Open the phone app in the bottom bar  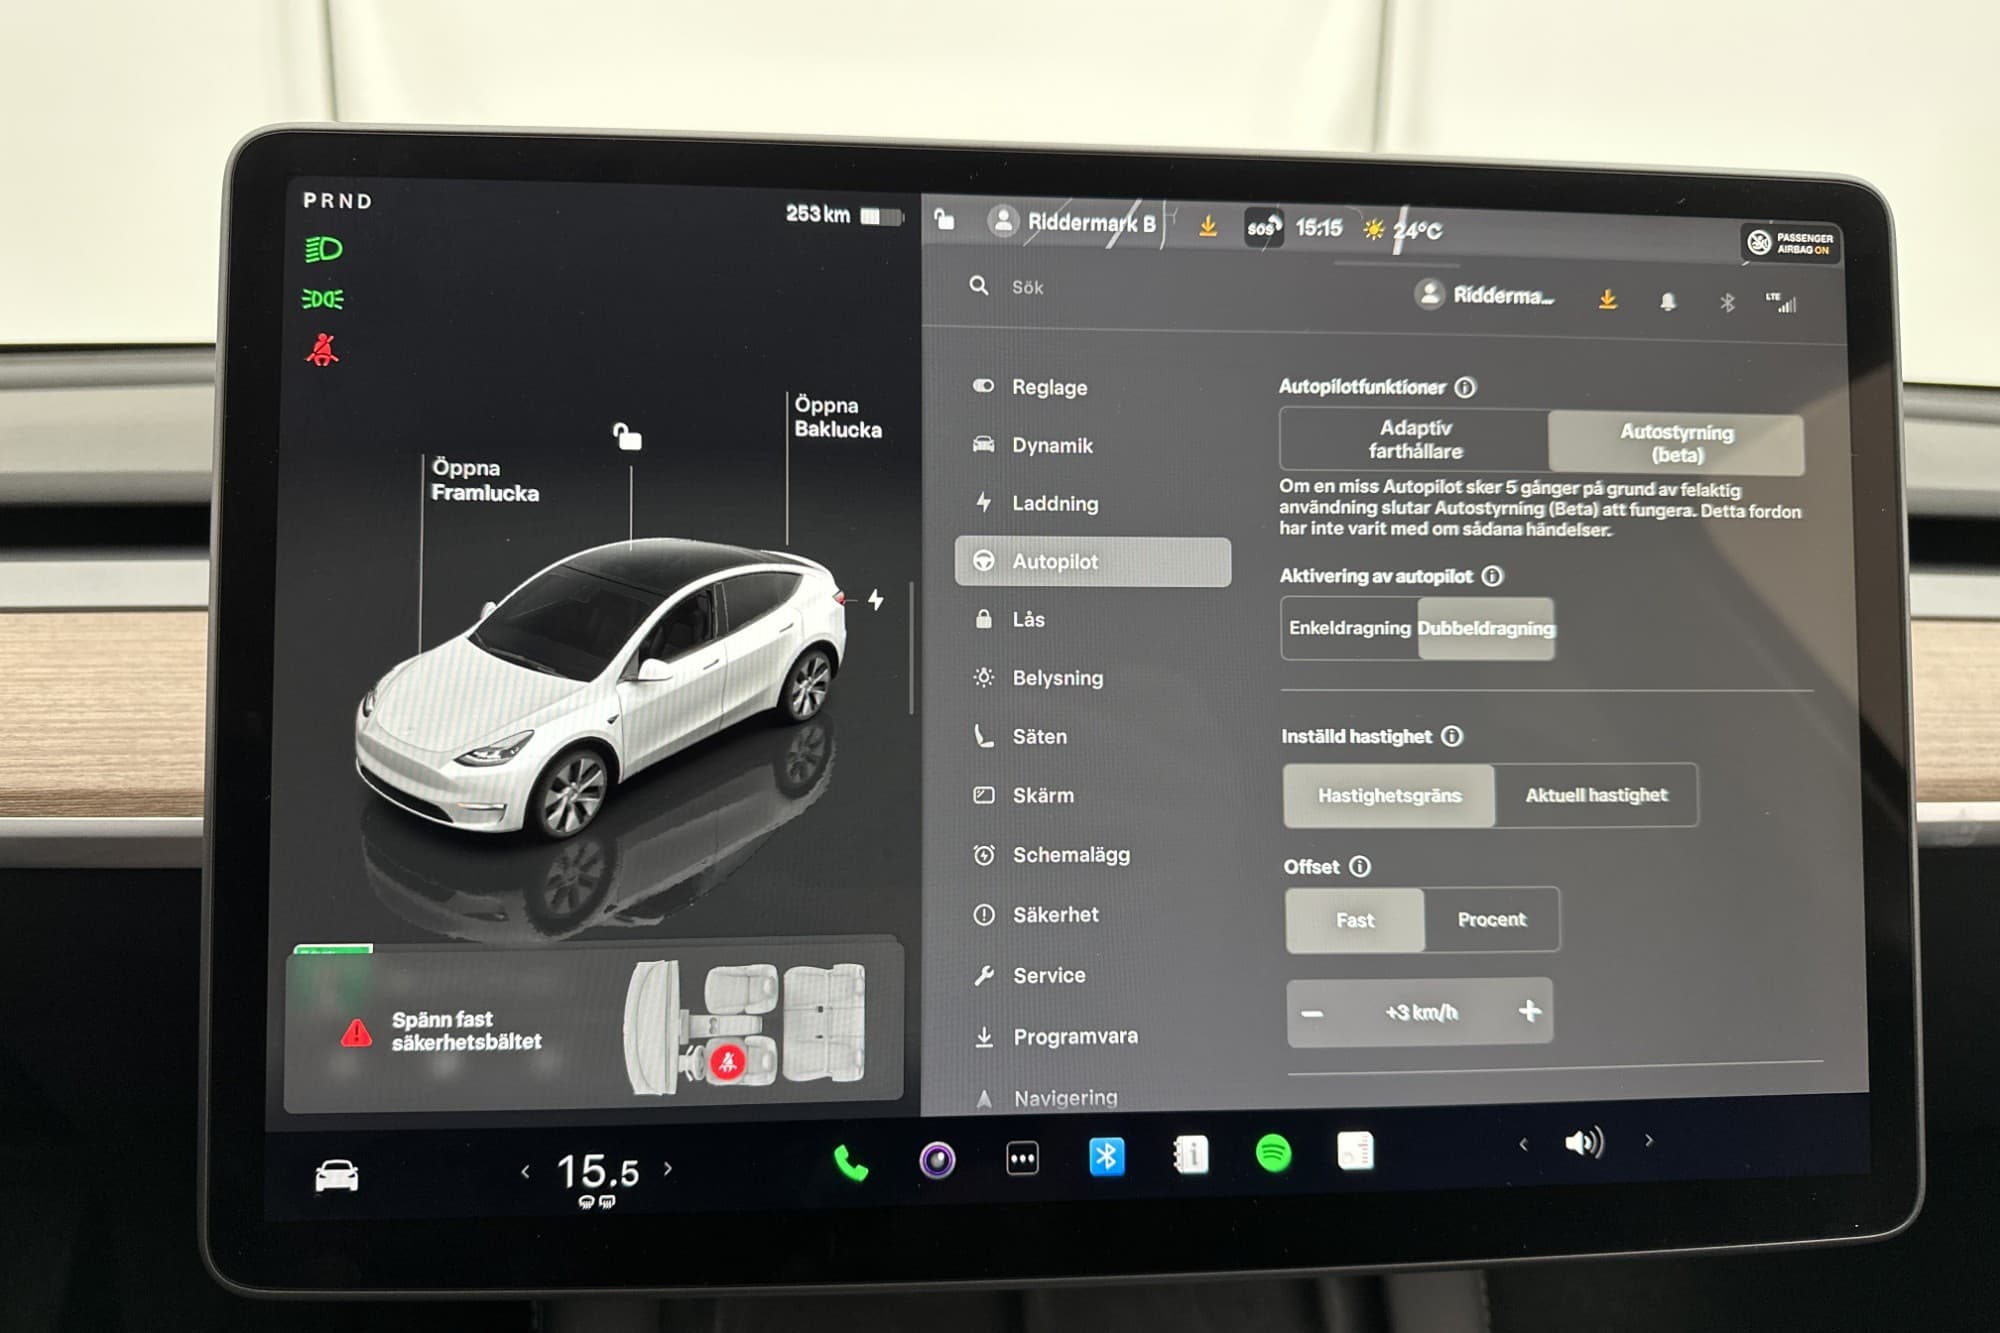point(851,1161)
